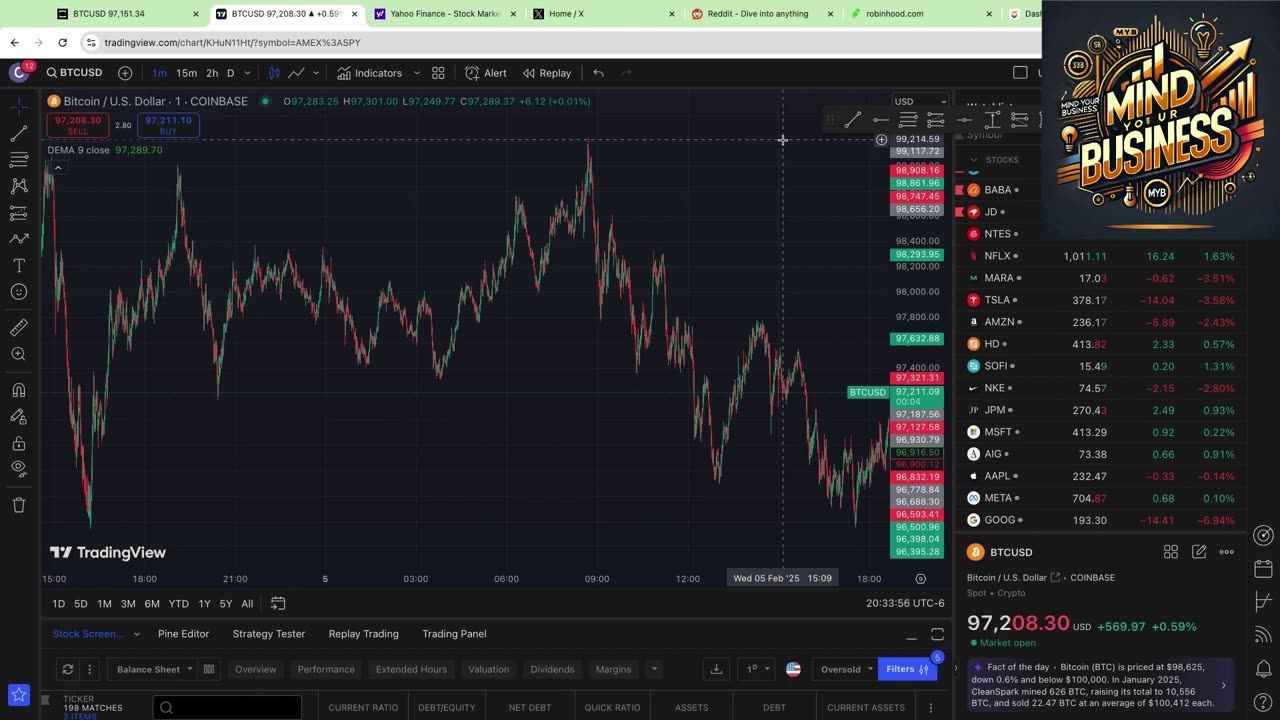This screenshot has width=1280, height=720.
Task: Click the blue BUY price button
Action: [168, 125]
